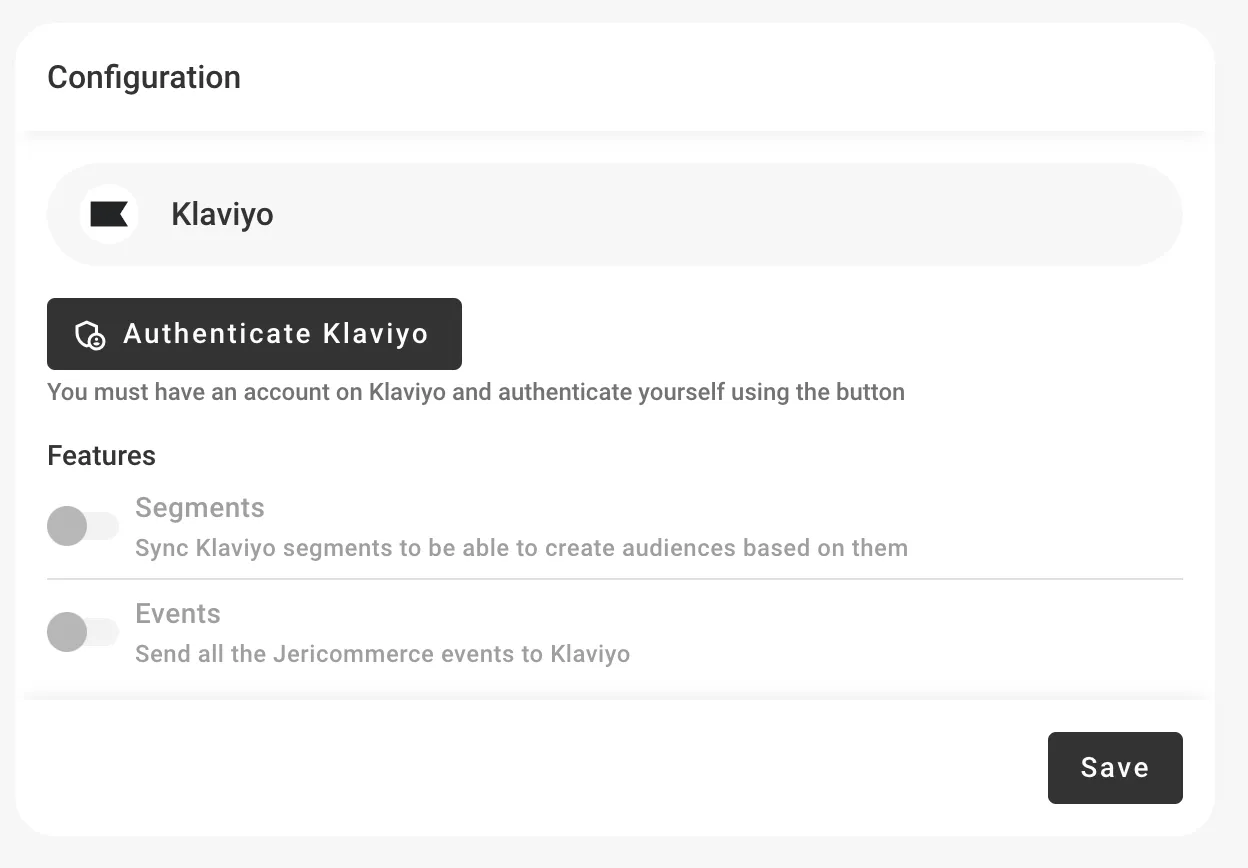Turn on the Events toggle
The height and width of the screenshot is (868, 1248).
pyautogui.click(x=82, y=632)
